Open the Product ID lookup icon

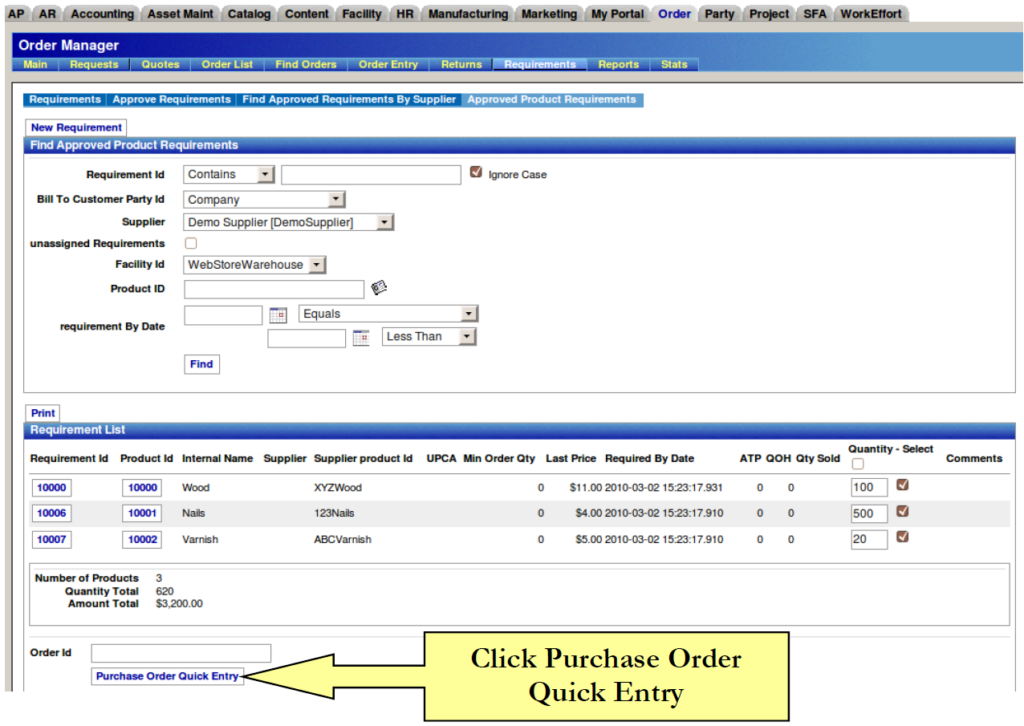[379, 288]
